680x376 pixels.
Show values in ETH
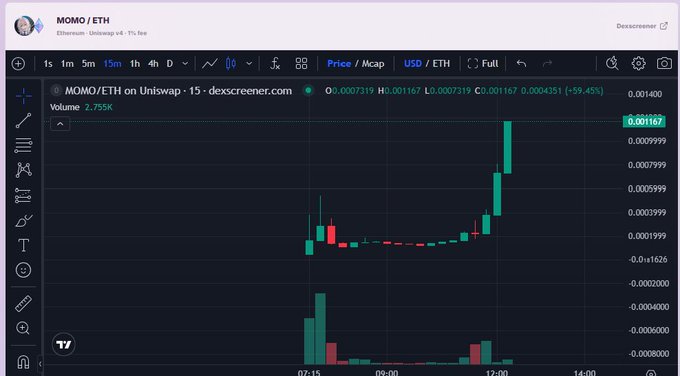[441, 64]
